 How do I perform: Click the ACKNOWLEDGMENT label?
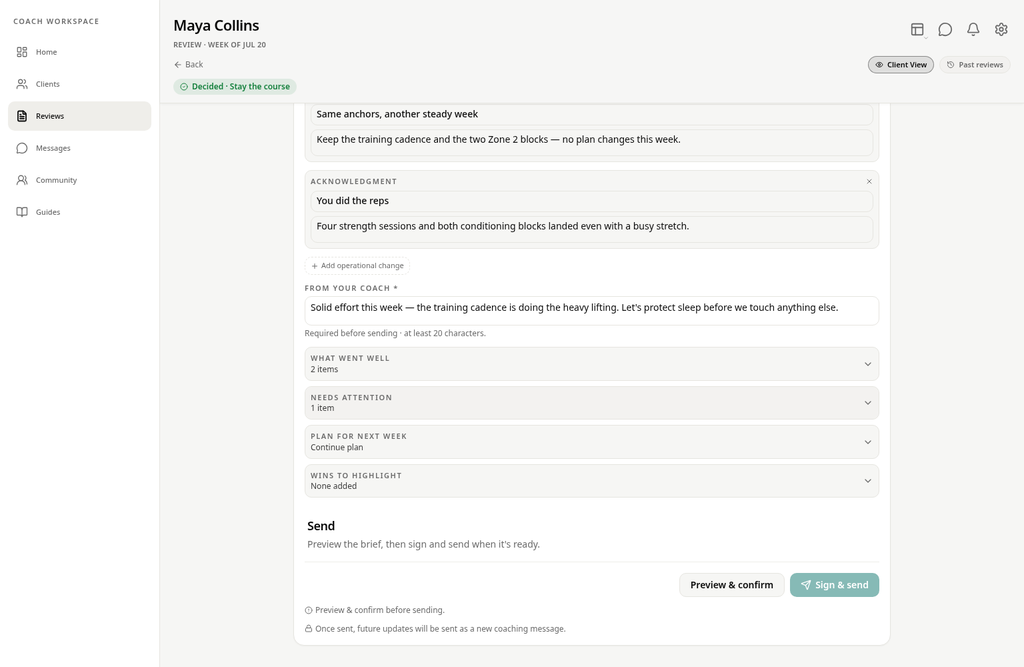(x=353, y=182)
